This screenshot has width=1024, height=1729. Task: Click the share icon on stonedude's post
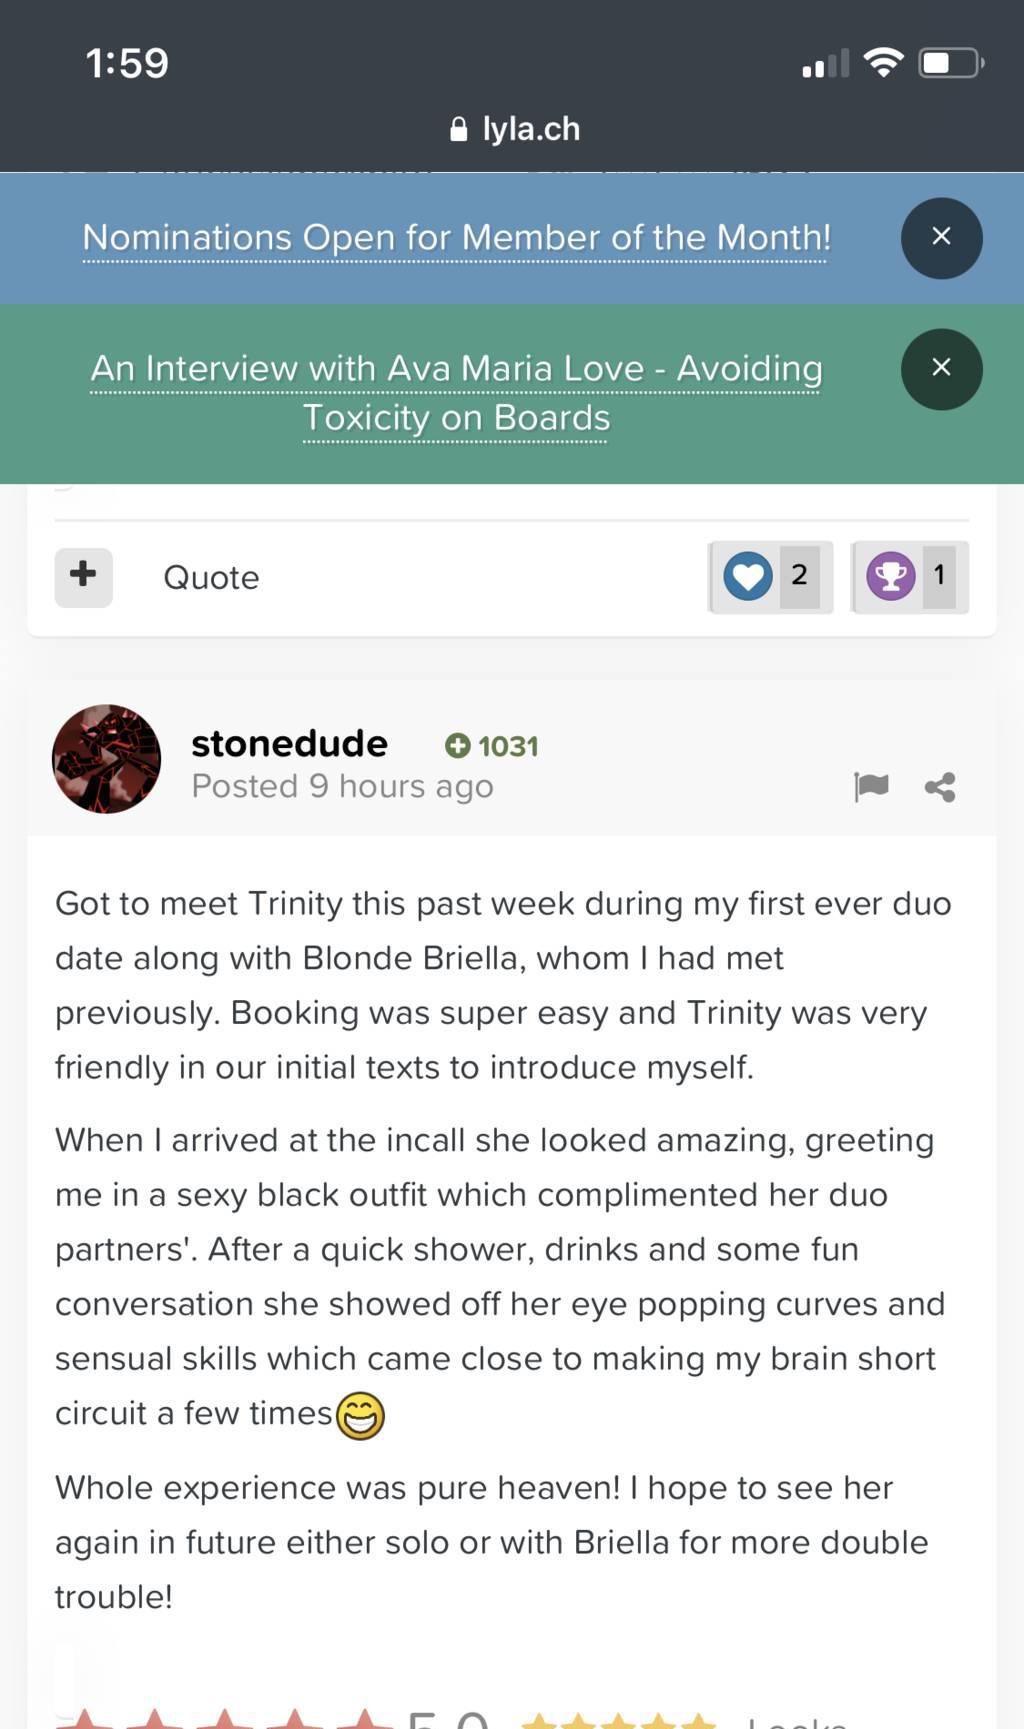[940, 787]
